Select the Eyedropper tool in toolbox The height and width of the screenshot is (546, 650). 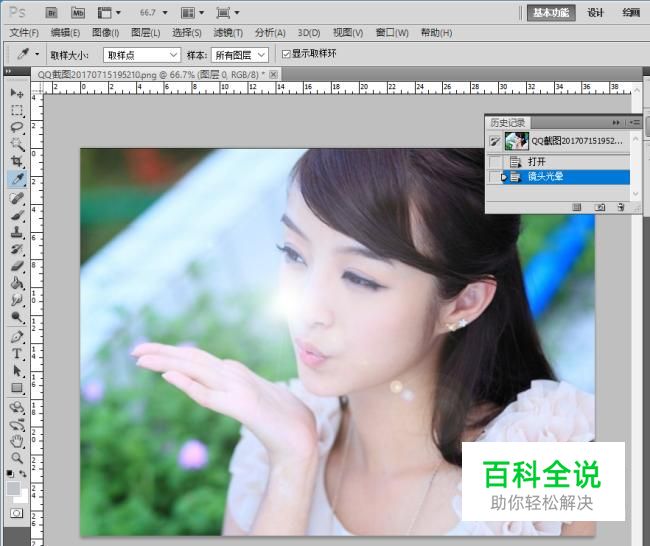click(x=17, y=179)
